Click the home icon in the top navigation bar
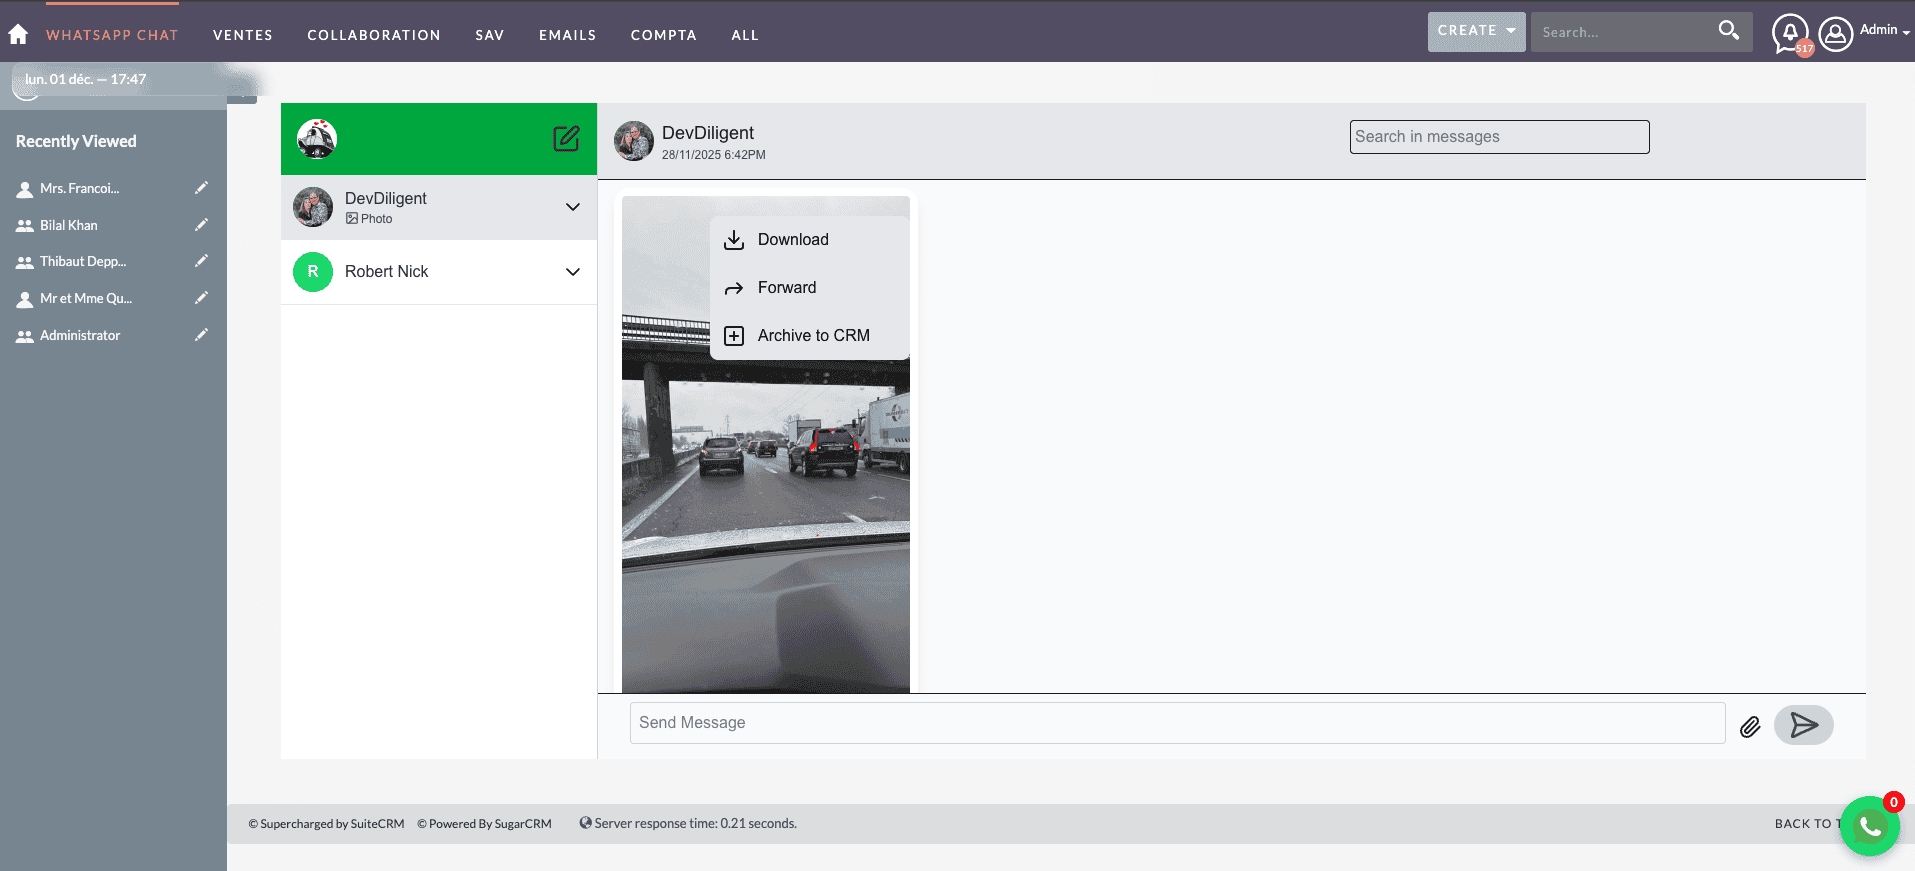 click(18, 34)
